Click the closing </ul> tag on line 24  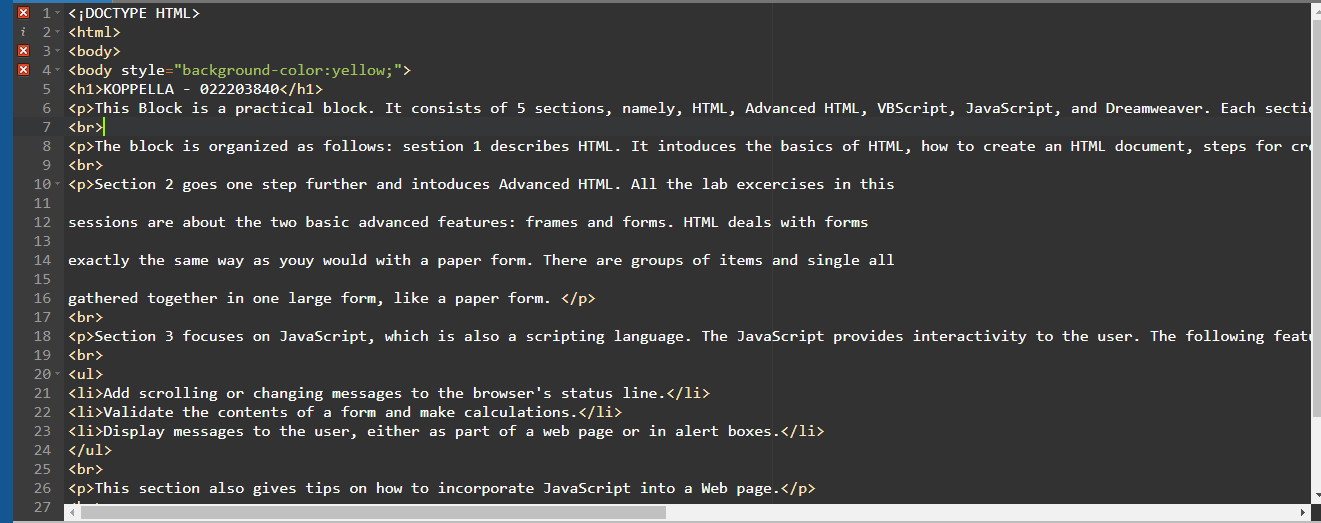coord(90,450)
